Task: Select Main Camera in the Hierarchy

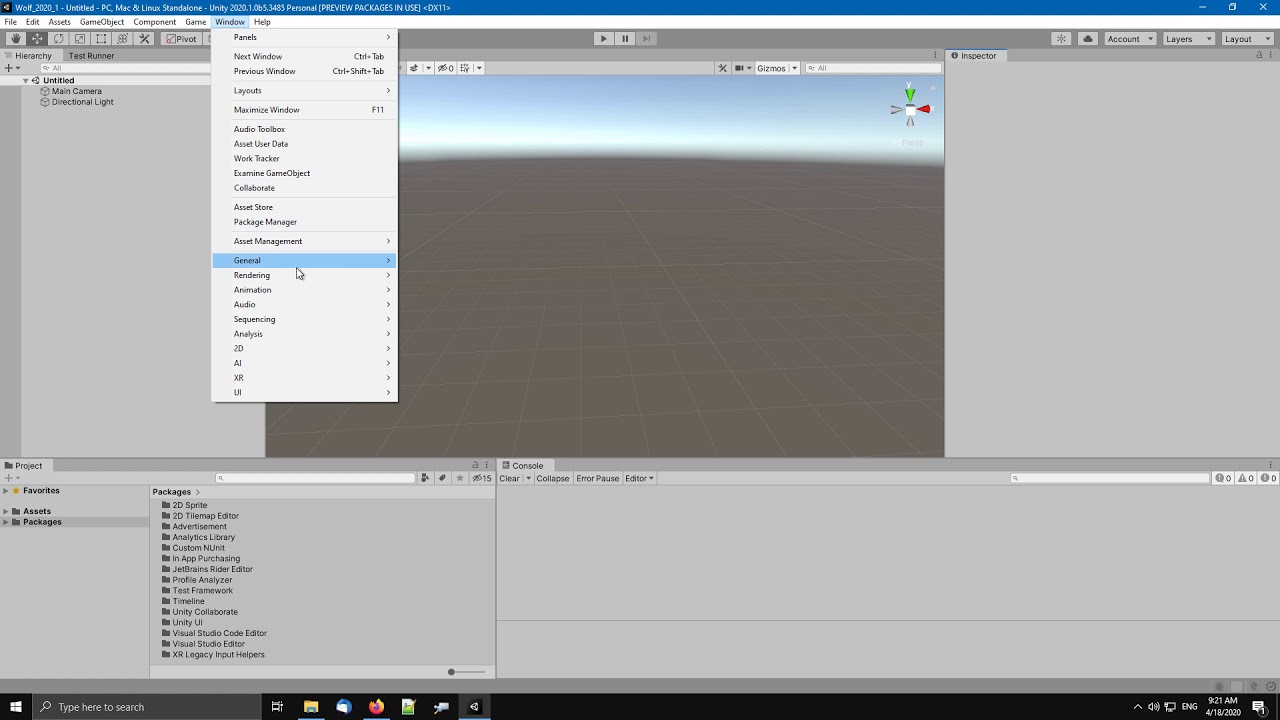Action: click(77, 91)
